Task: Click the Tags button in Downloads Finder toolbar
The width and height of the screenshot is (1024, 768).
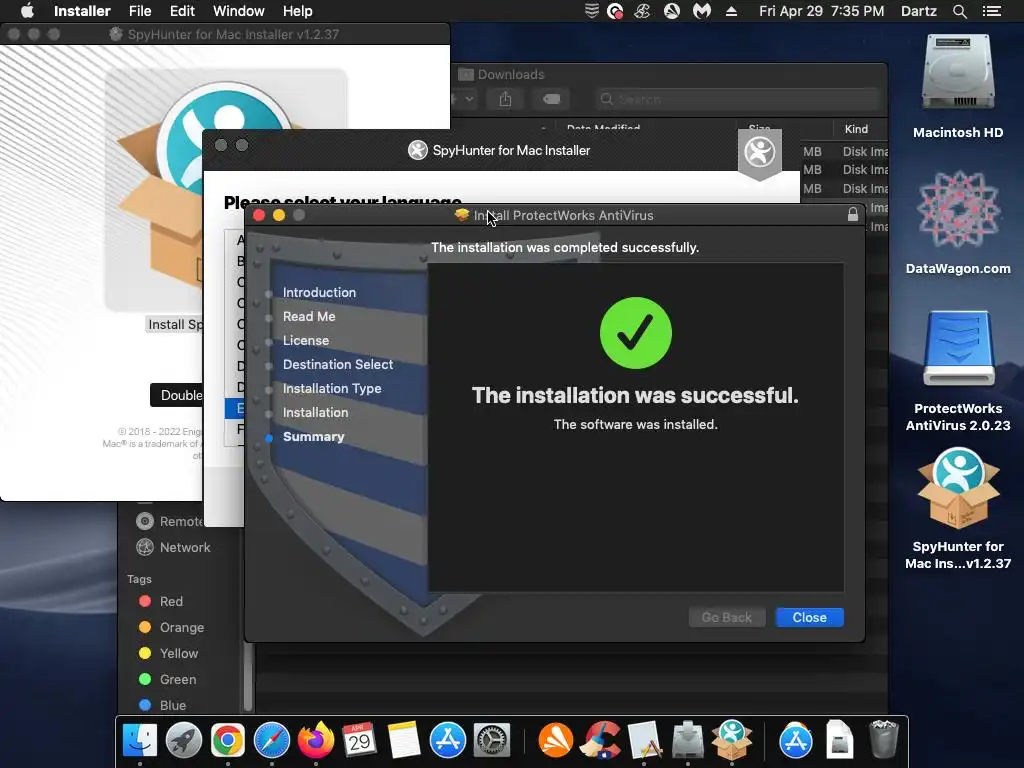Action: click(551, 99)
